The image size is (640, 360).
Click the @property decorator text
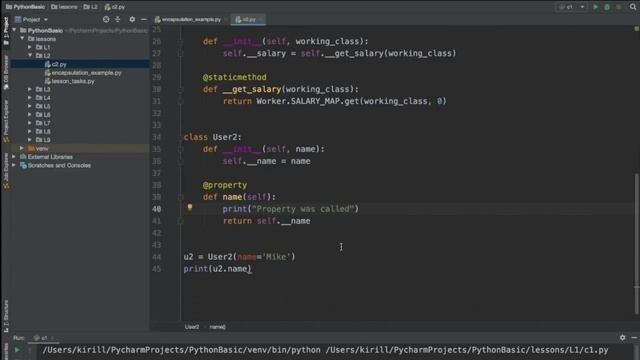click(x=225, y=185)
